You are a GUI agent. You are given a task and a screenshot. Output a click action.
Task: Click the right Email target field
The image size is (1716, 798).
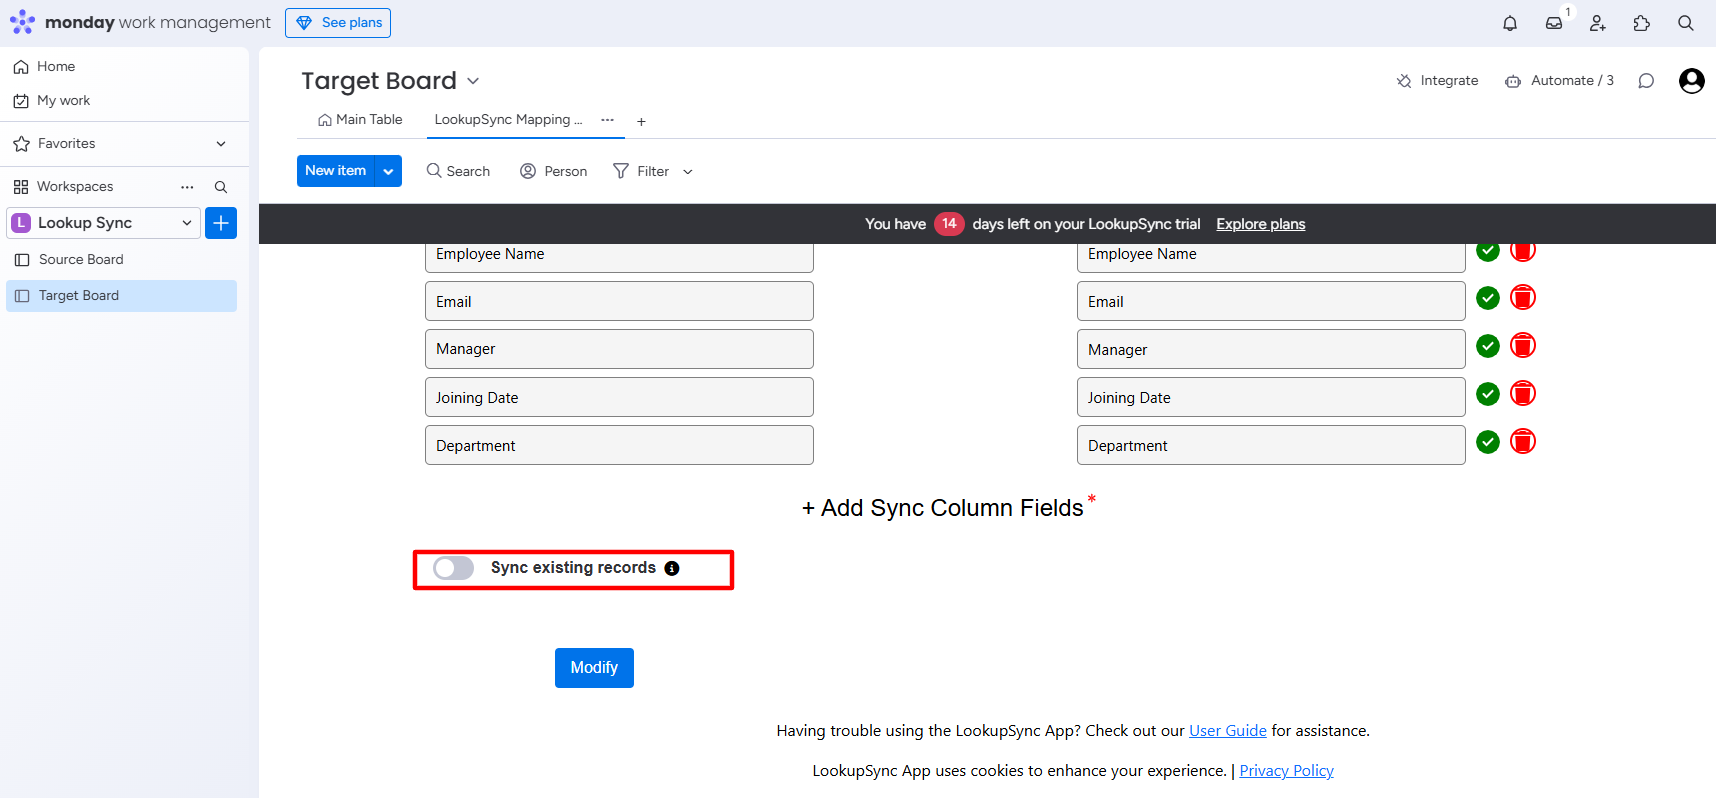1271,301
